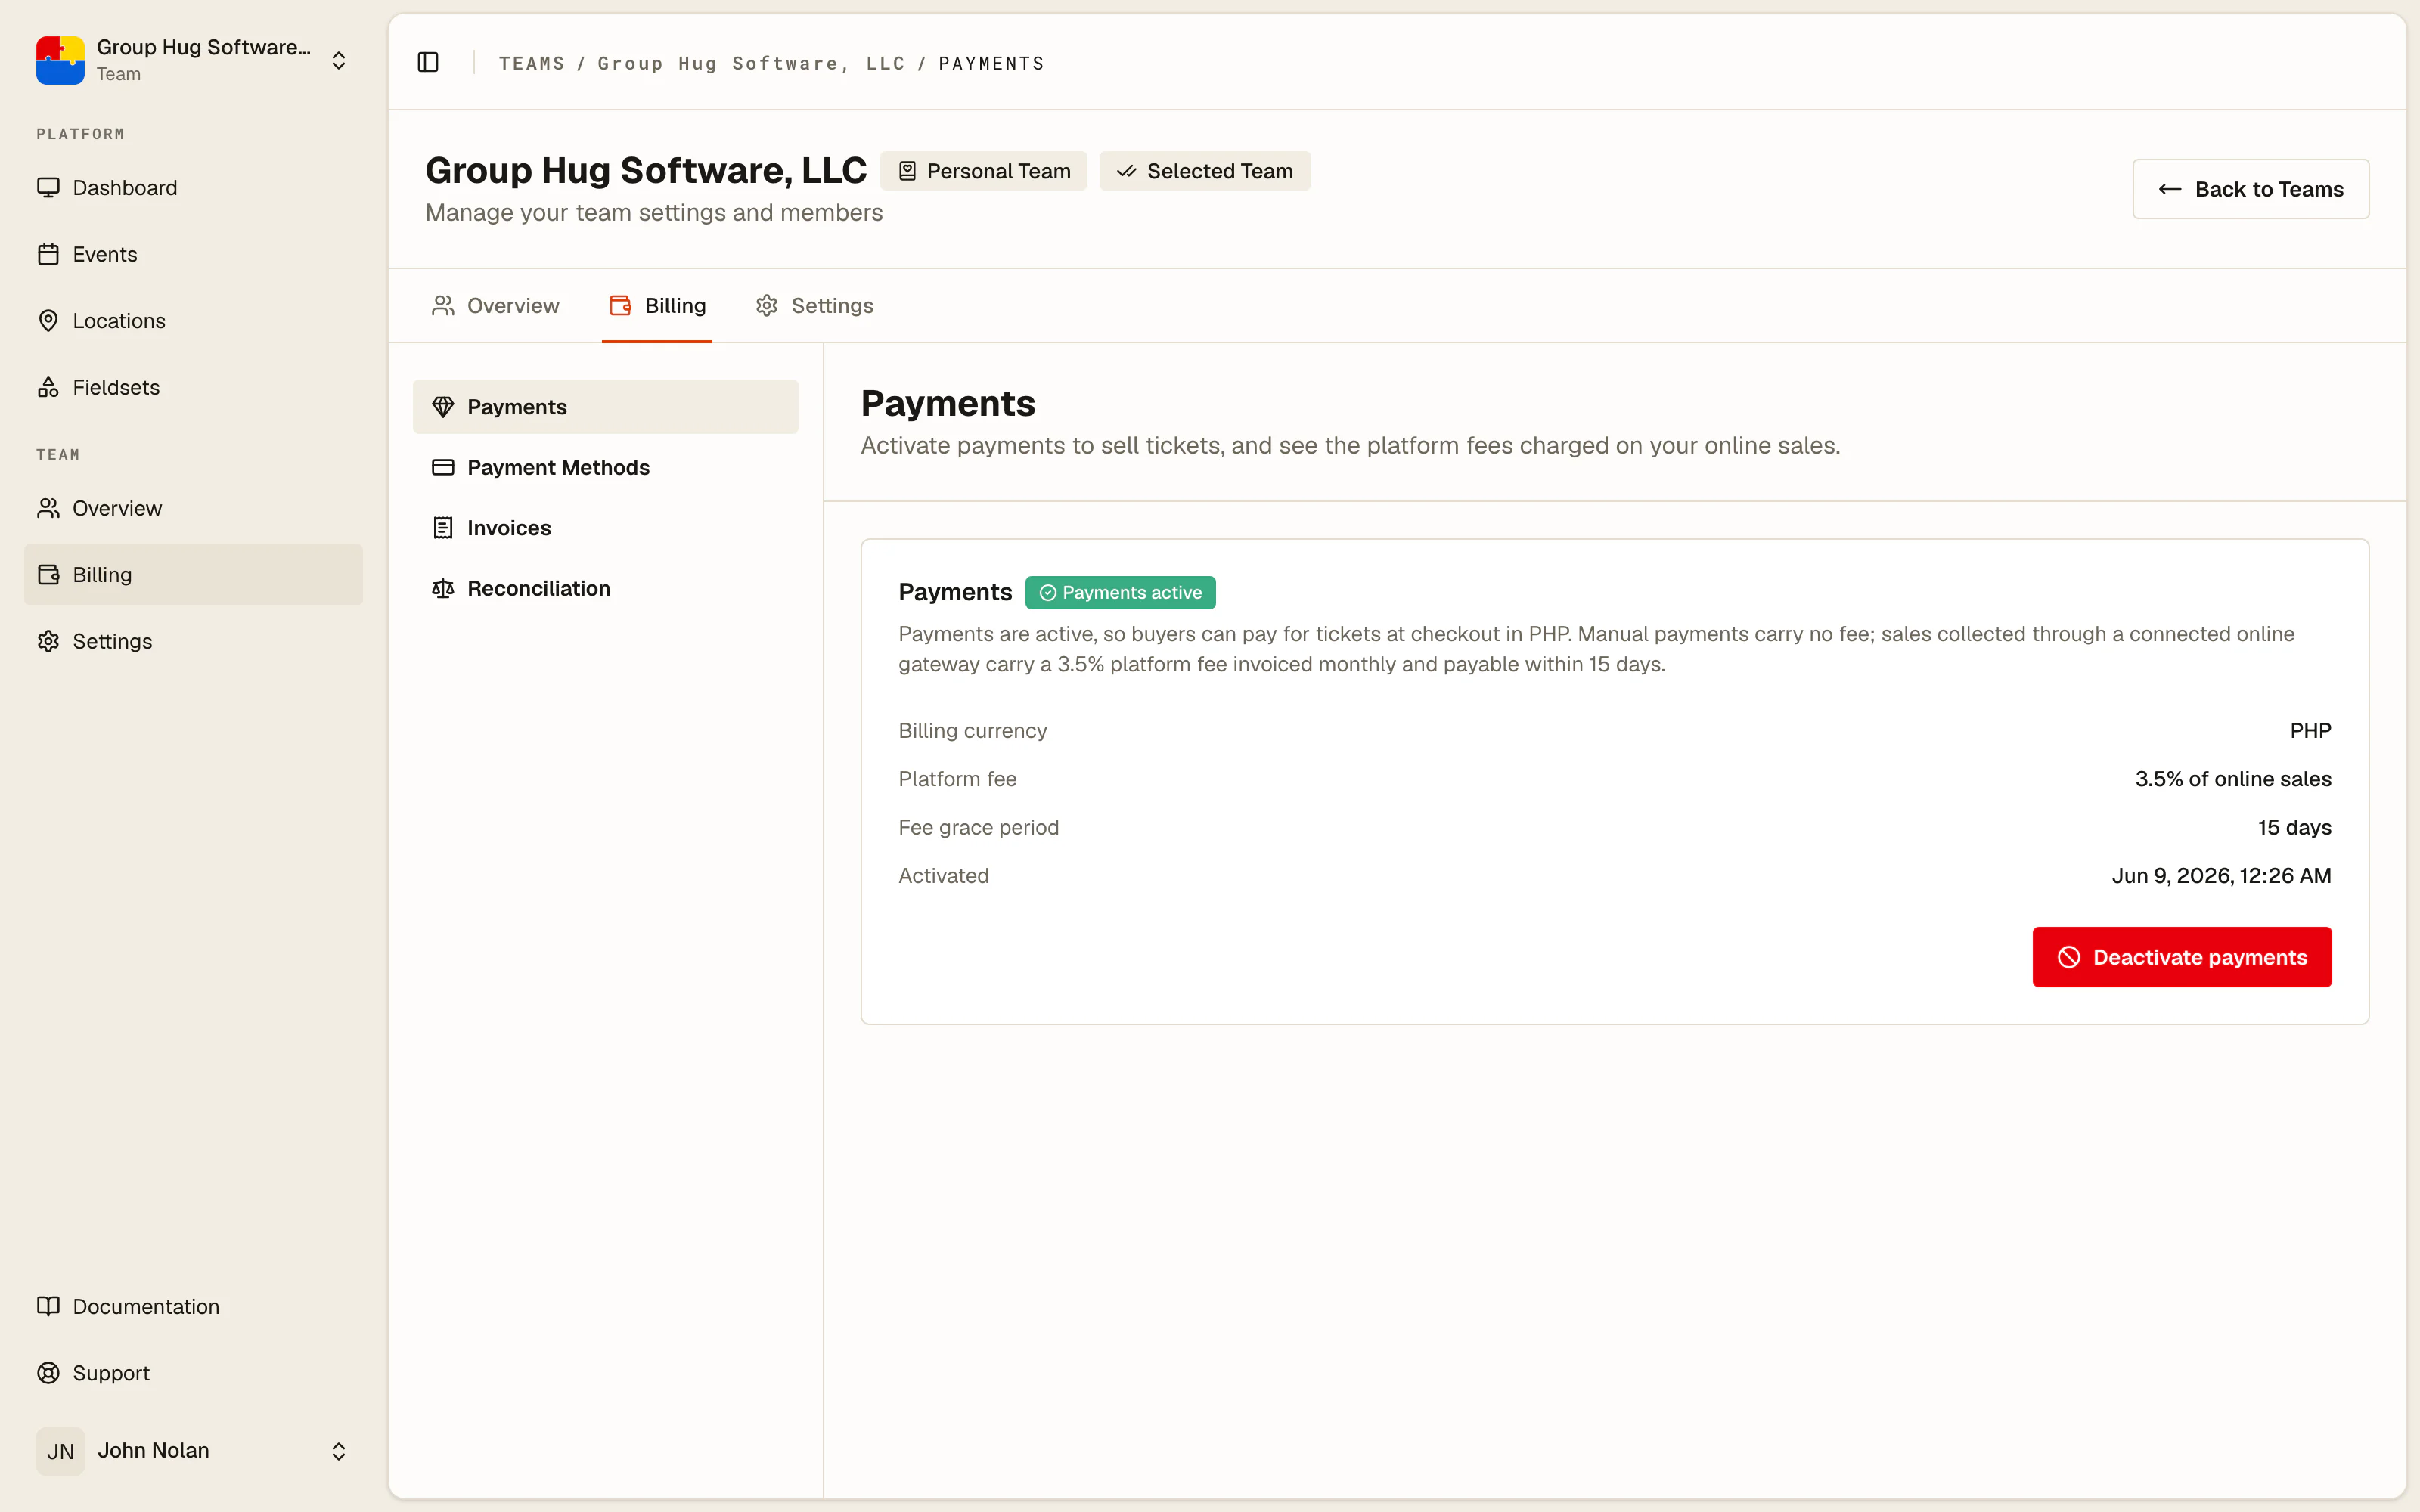Open Documentation link in sidebar
This screenshot has width=2420, height=1512.
(193, 1306)
